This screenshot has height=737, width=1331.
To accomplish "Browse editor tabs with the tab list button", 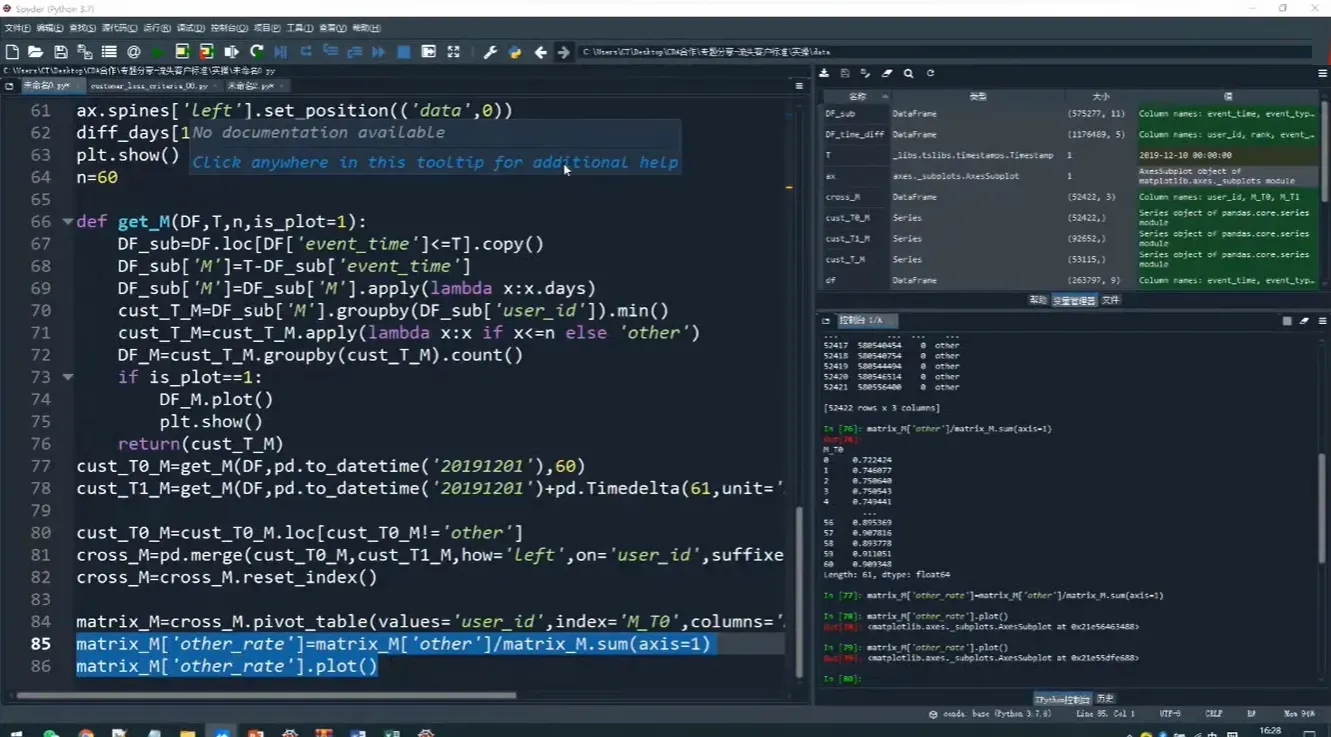I will point(9,86).
